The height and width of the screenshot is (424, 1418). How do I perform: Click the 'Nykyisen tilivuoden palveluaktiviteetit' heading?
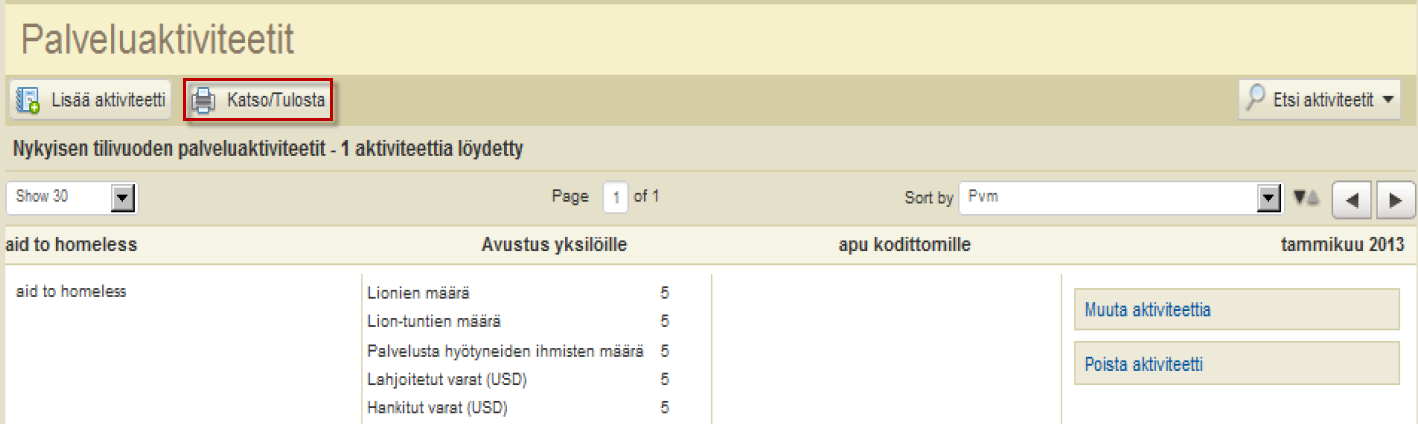[x=268, y=150]
